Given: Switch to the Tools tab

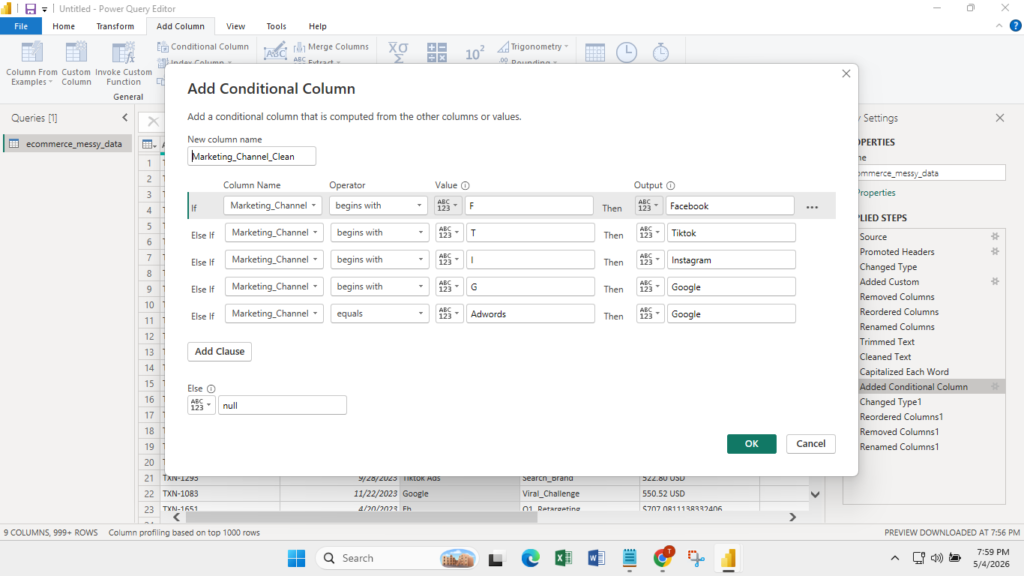Looking at the screenshot, I should pos(276,26).
